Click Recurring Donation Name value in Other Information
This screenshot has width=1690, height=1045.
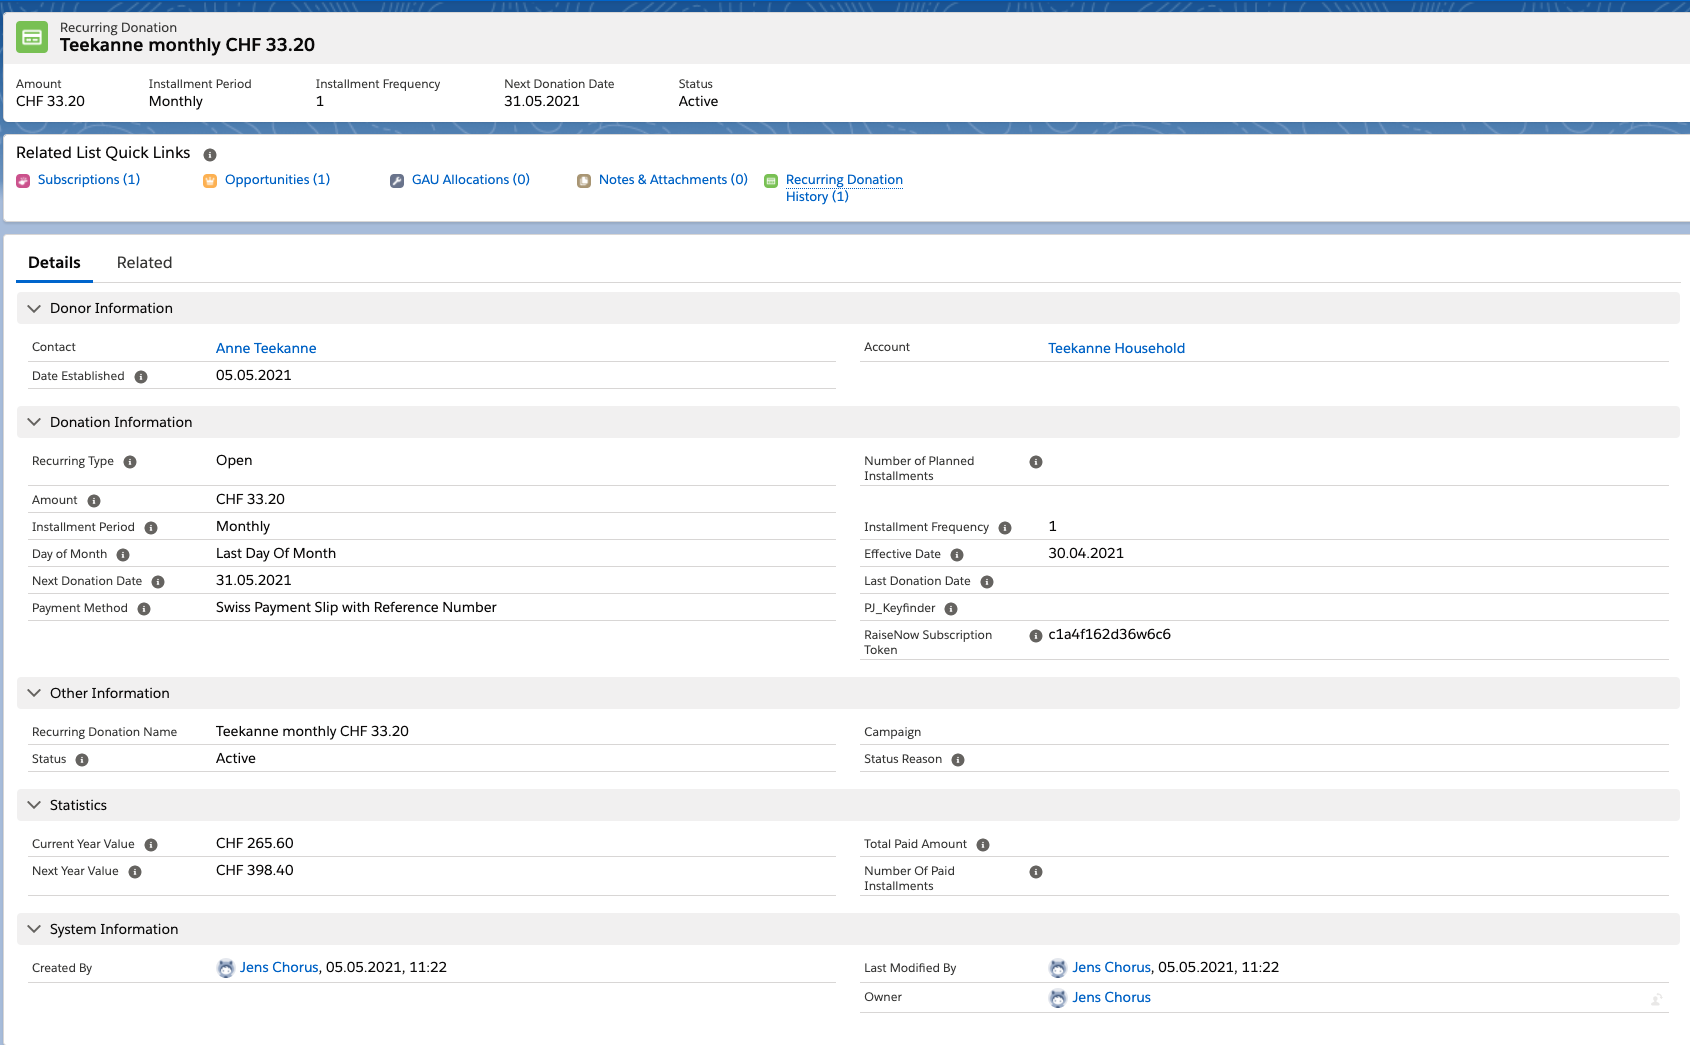coord(312,732)
